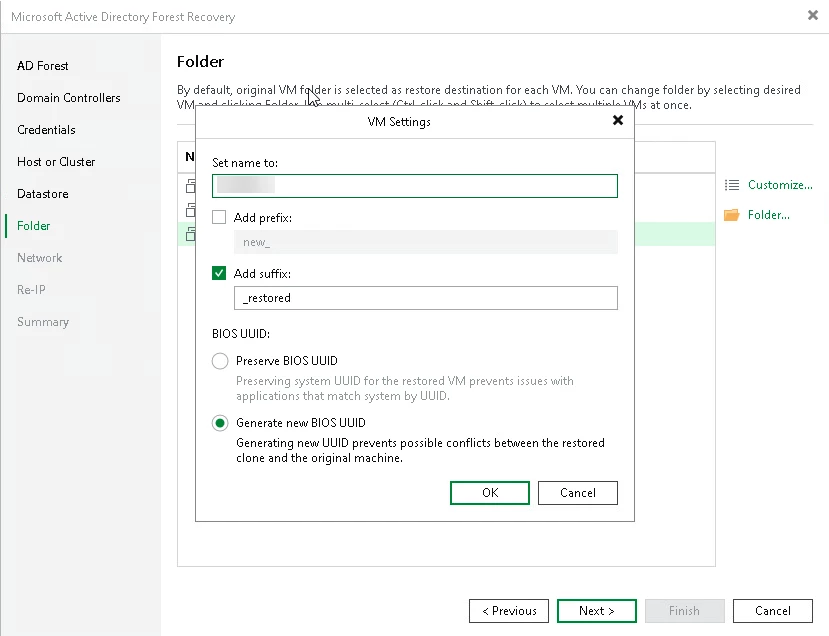Select the Folder wizard step
Image resolution: width=829 pixels, height=636 pixels.
[x=33, y=226]
